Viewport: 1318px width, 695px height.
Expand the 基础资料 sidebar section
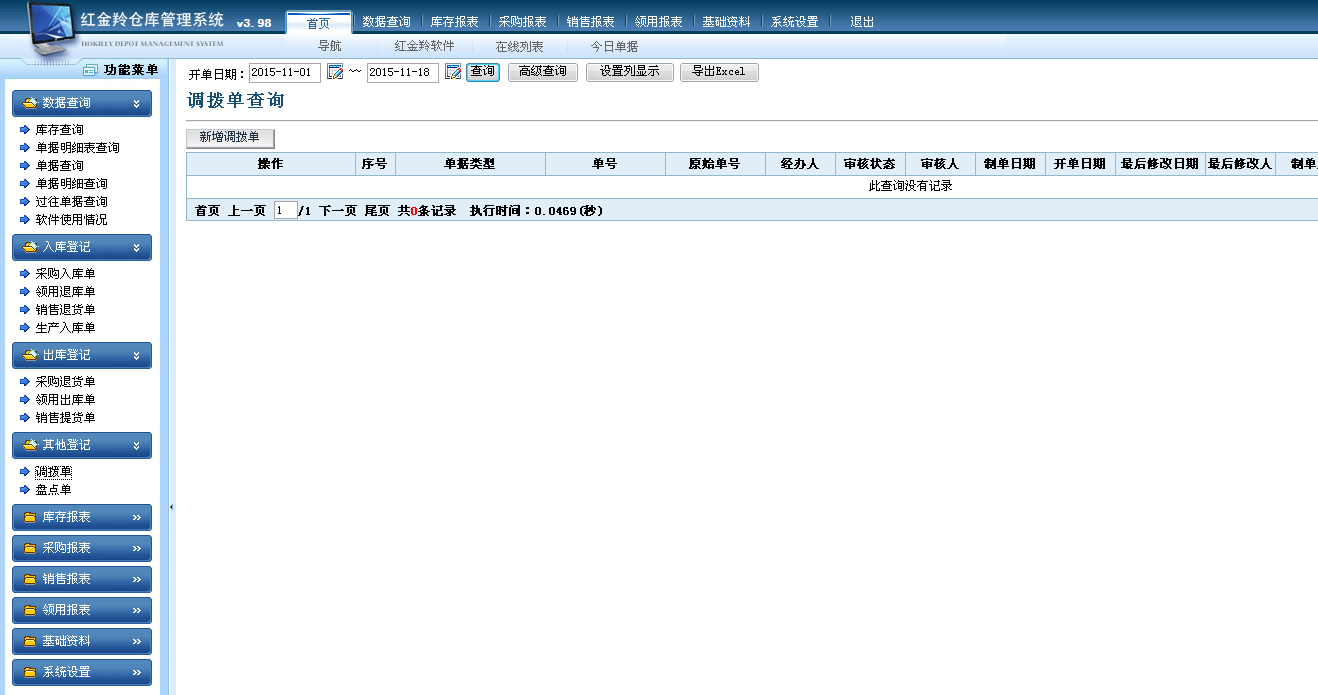[136, 642]
